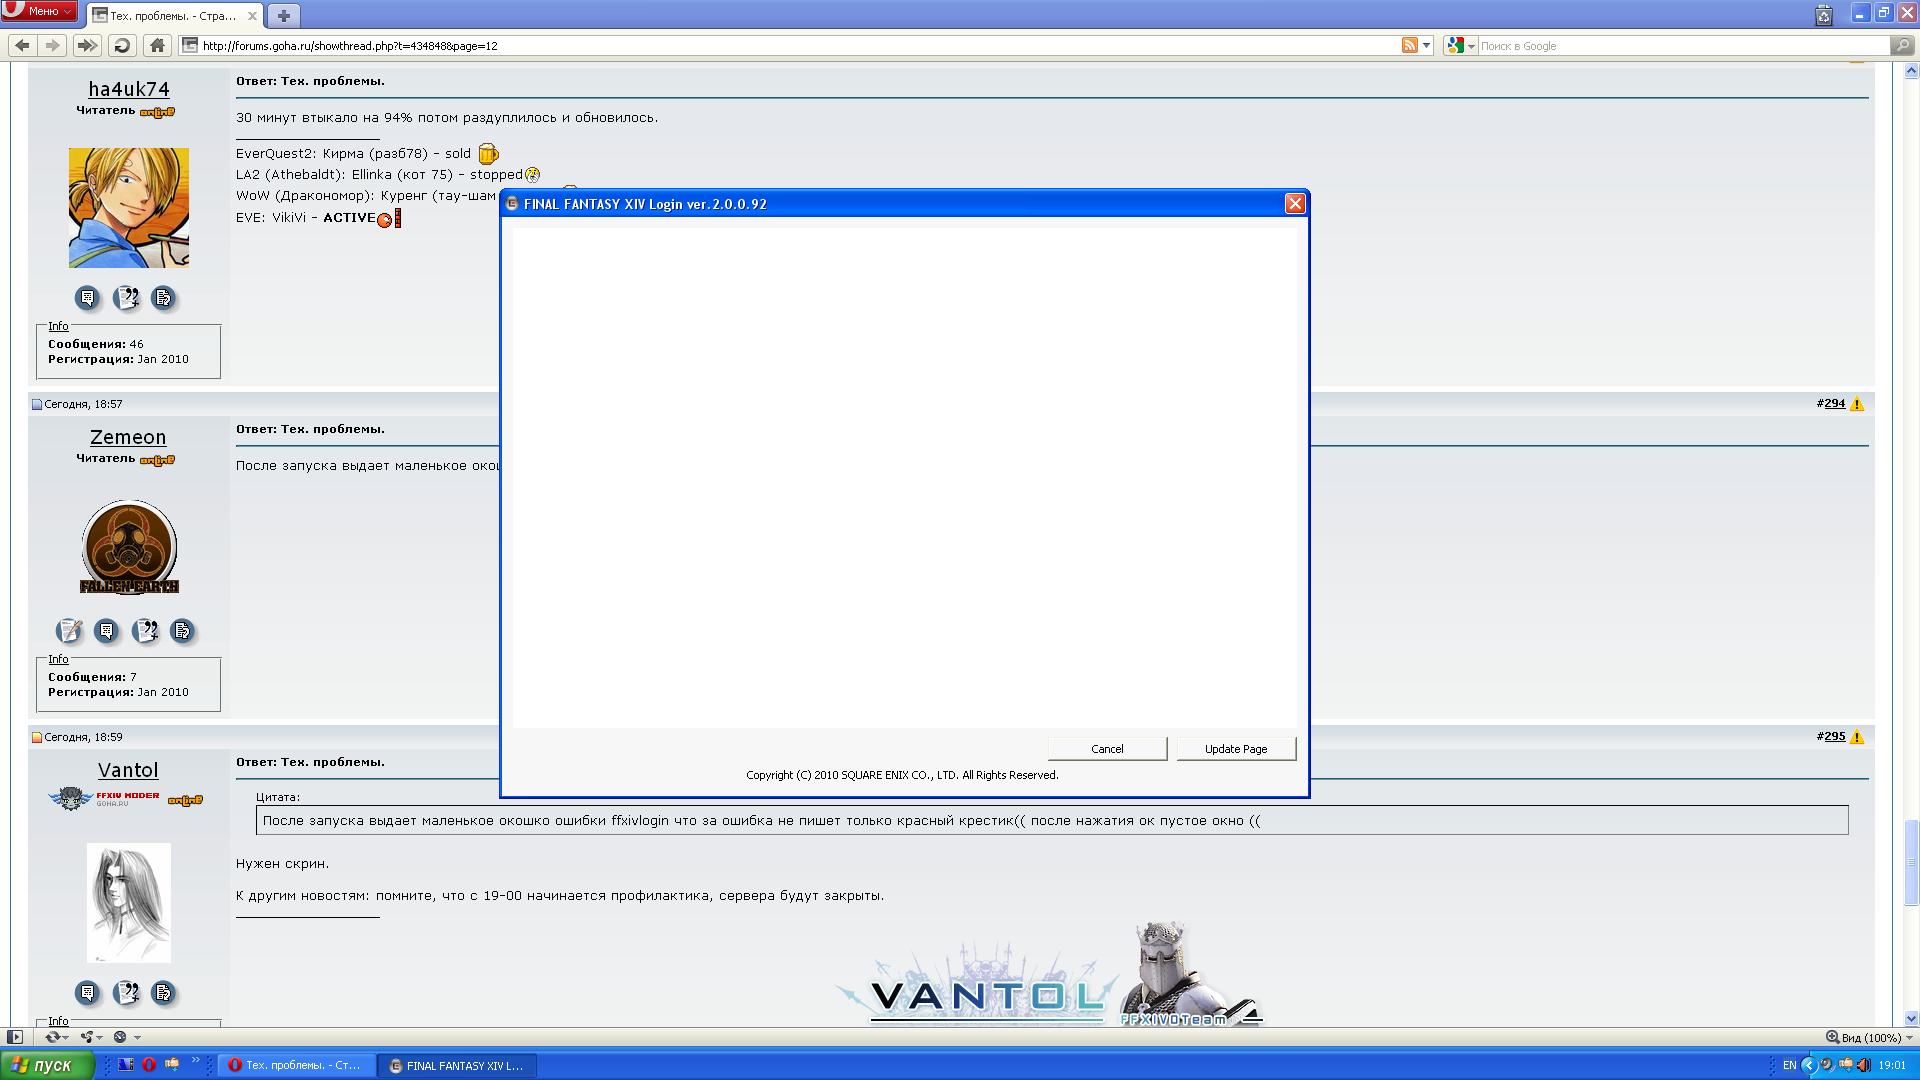This screenshot has width=1920, height=1080.
Task: Toggle the side panel button in status bar
Action: [14, 1037]
